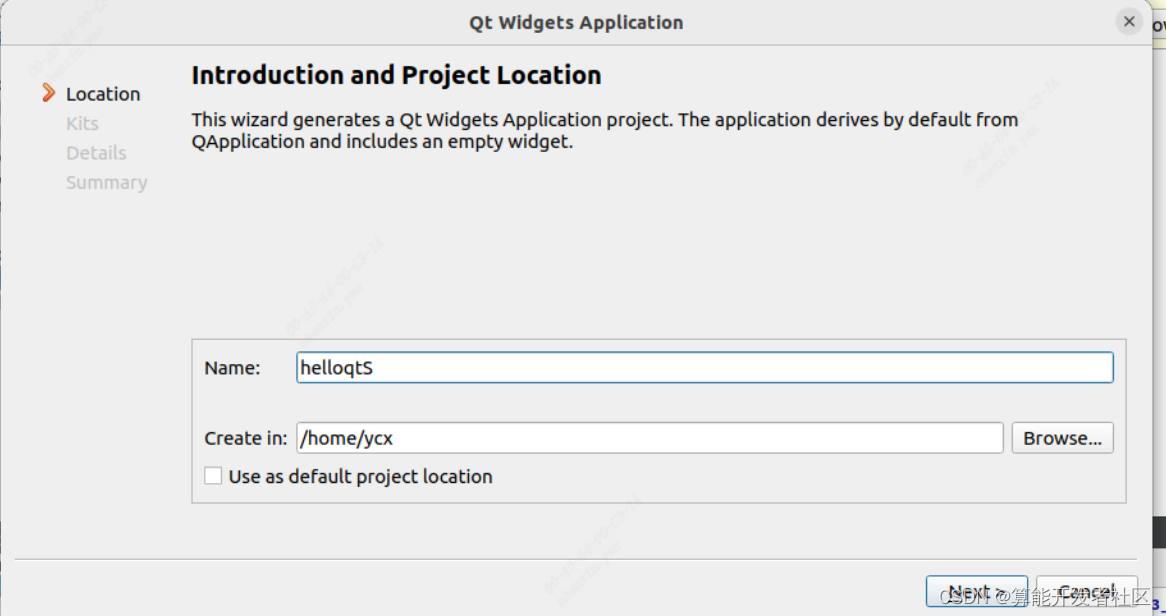Click into the Create in path field
Screen dimensions: 1166x616
coord(650,438)
